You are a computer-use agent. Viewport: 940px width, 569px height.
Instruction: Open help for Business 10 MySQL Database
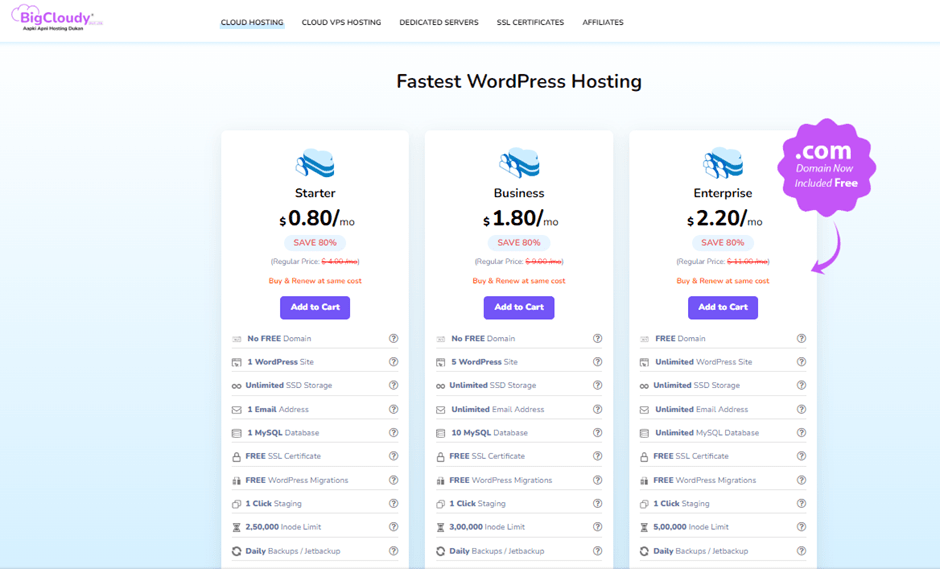[x=597, y=432]
